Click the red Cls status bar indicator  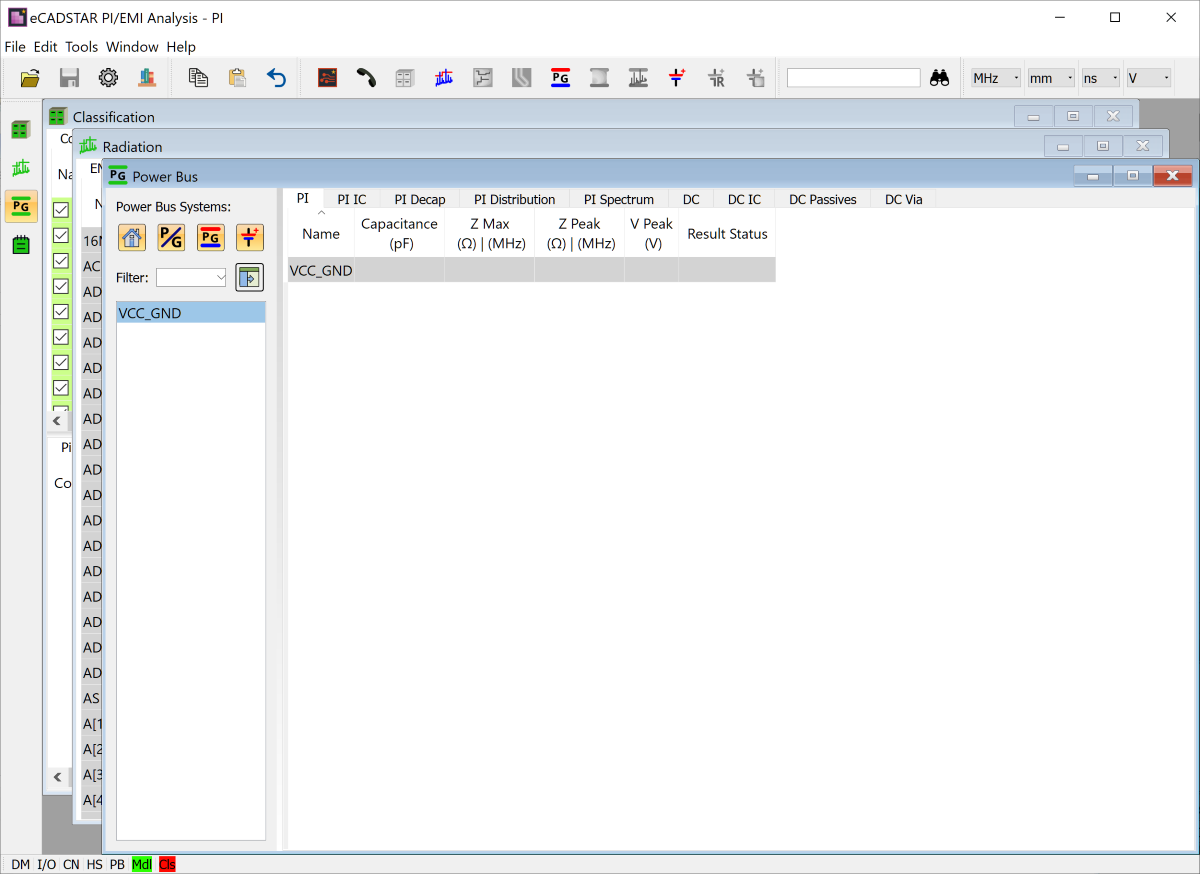[166, 864]
